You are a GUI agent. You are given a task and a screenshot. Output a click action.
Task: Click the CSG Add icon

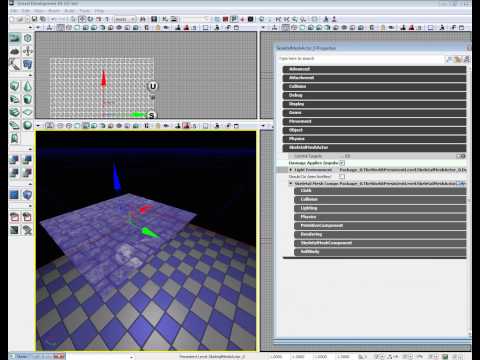tap(15, 160)
